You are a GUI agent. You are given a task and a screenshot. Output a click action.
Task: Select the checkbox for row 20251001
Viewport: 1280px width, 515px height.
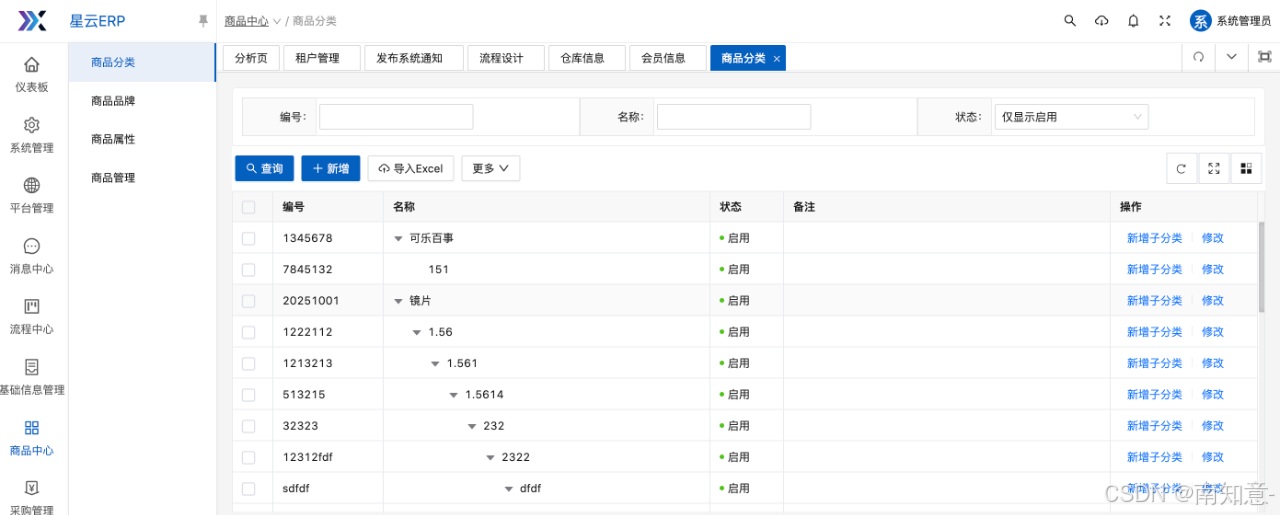pos(249,300)
